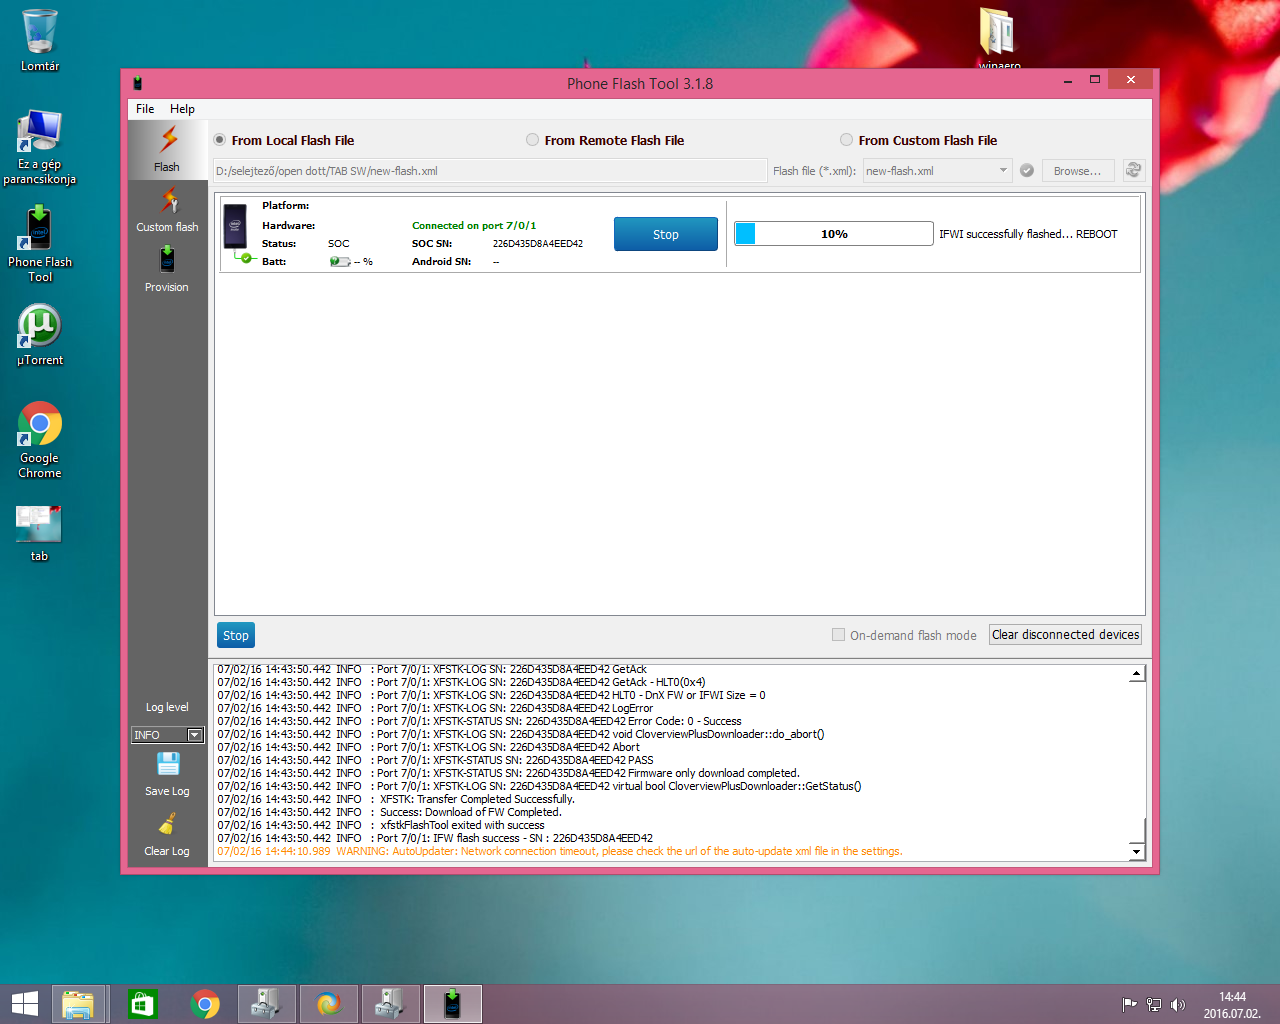Open the Log level INFO dropdown
This screenshot has height=1024, width=1280.
[168, 735]
